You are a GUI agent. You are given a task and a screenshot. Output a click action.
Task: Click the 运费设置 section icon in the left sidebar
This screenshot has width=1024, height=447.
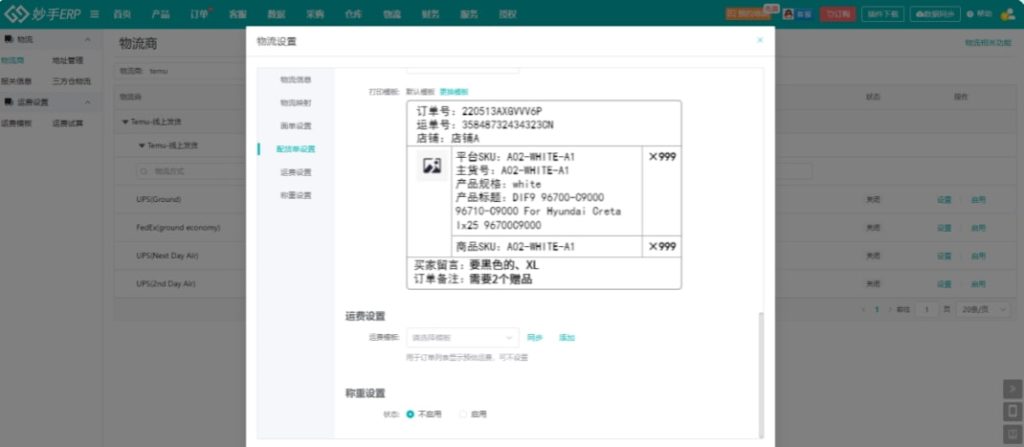[8, 102]
